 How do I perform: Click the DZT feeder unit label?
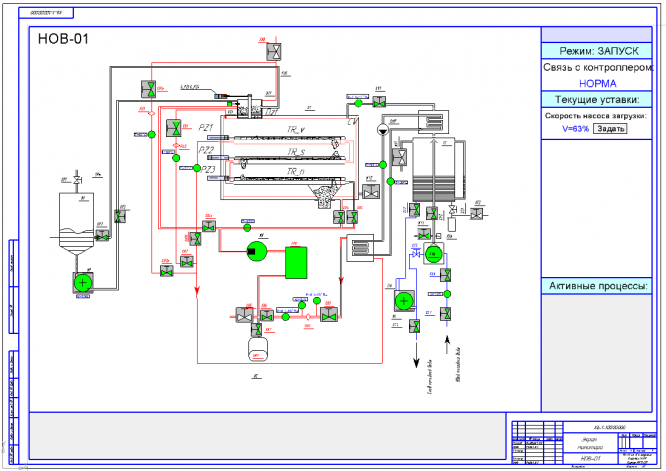(x=272, y=113)
